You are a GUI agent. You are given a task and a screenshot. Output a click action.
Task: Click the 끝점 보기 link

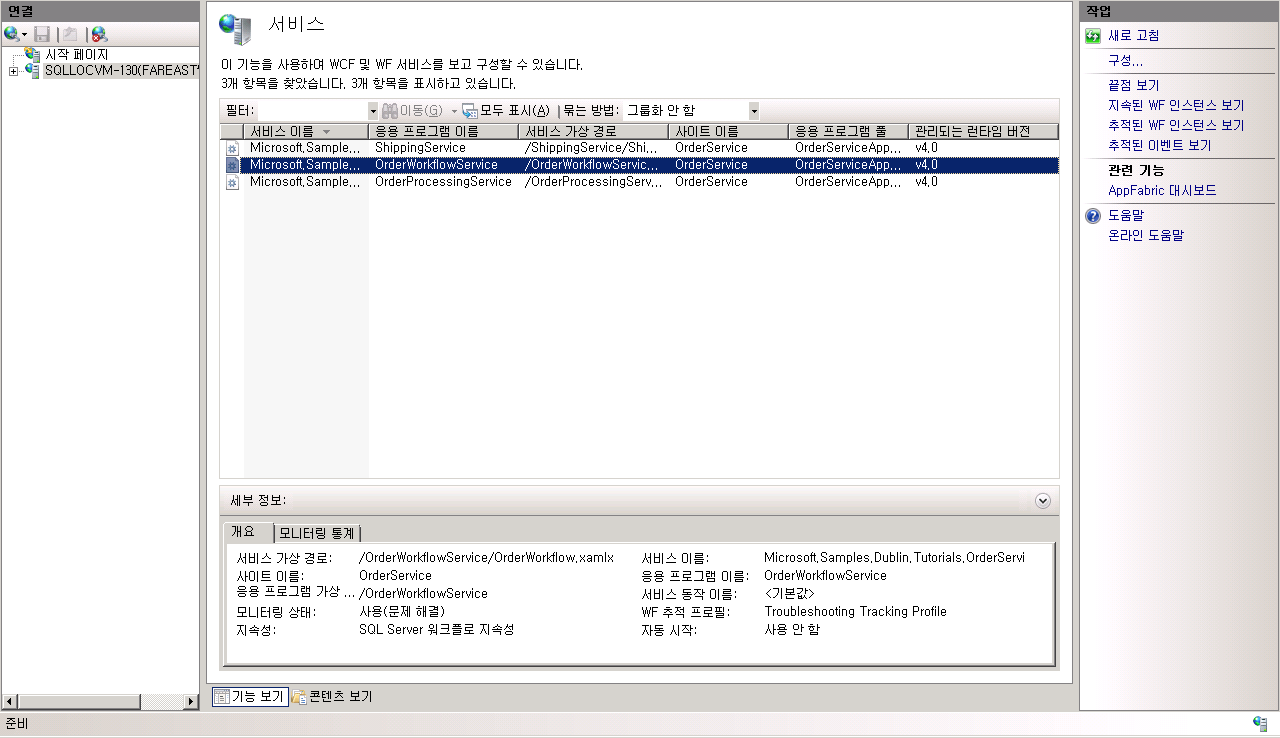click(x=1133, y=86)
